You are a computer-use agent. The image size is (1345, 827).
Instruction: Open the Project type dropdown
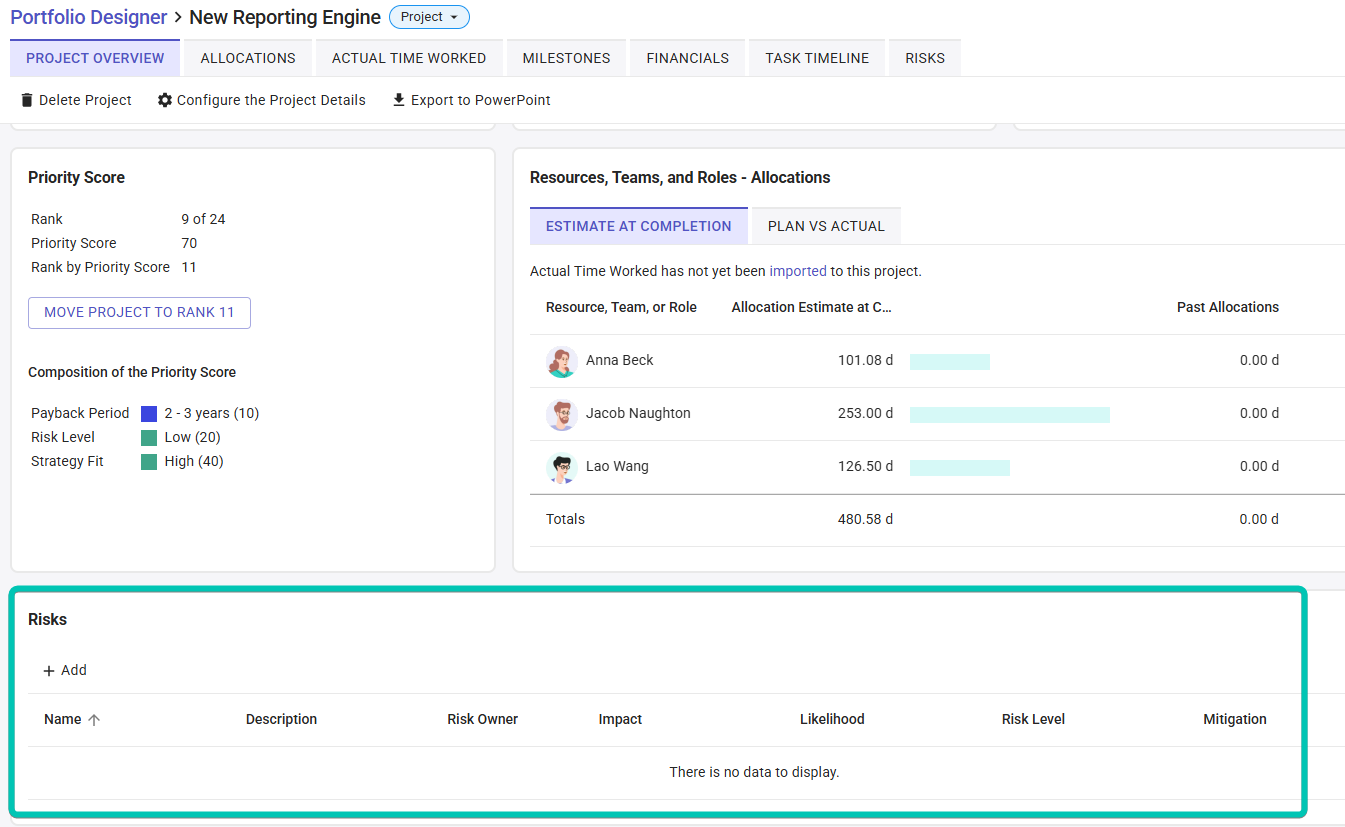429,17
